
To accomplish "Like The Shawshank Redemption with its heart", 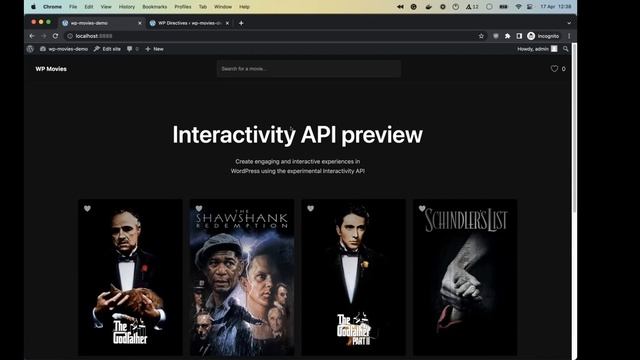I will pyautogui.click(x=199, y=209).
